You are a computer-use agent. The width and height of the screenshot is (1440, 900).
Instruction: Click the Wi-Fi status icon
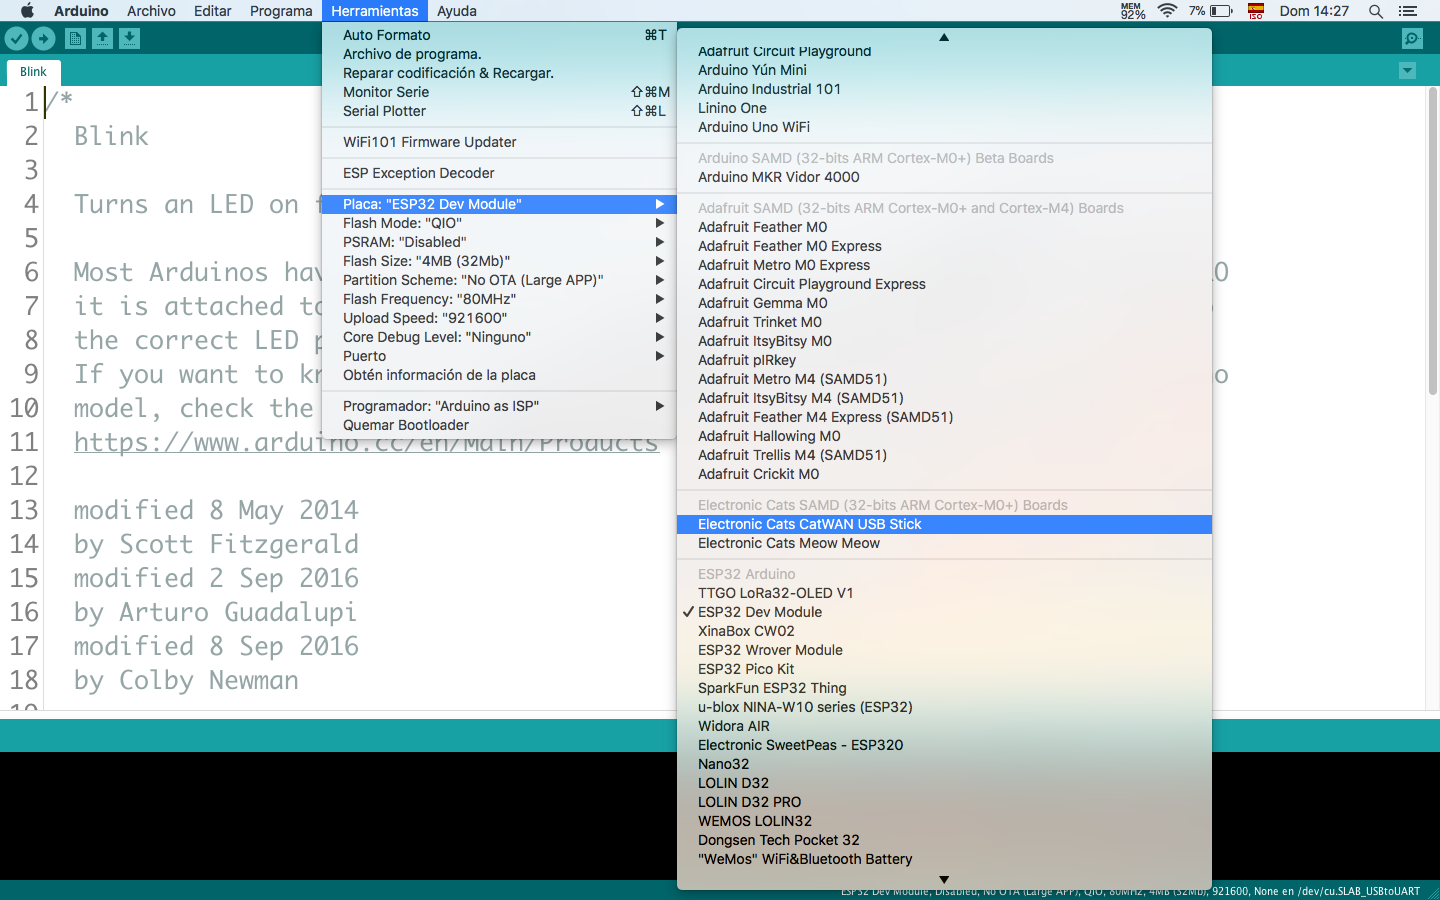pyautogui.click(x=1167, y=11)
